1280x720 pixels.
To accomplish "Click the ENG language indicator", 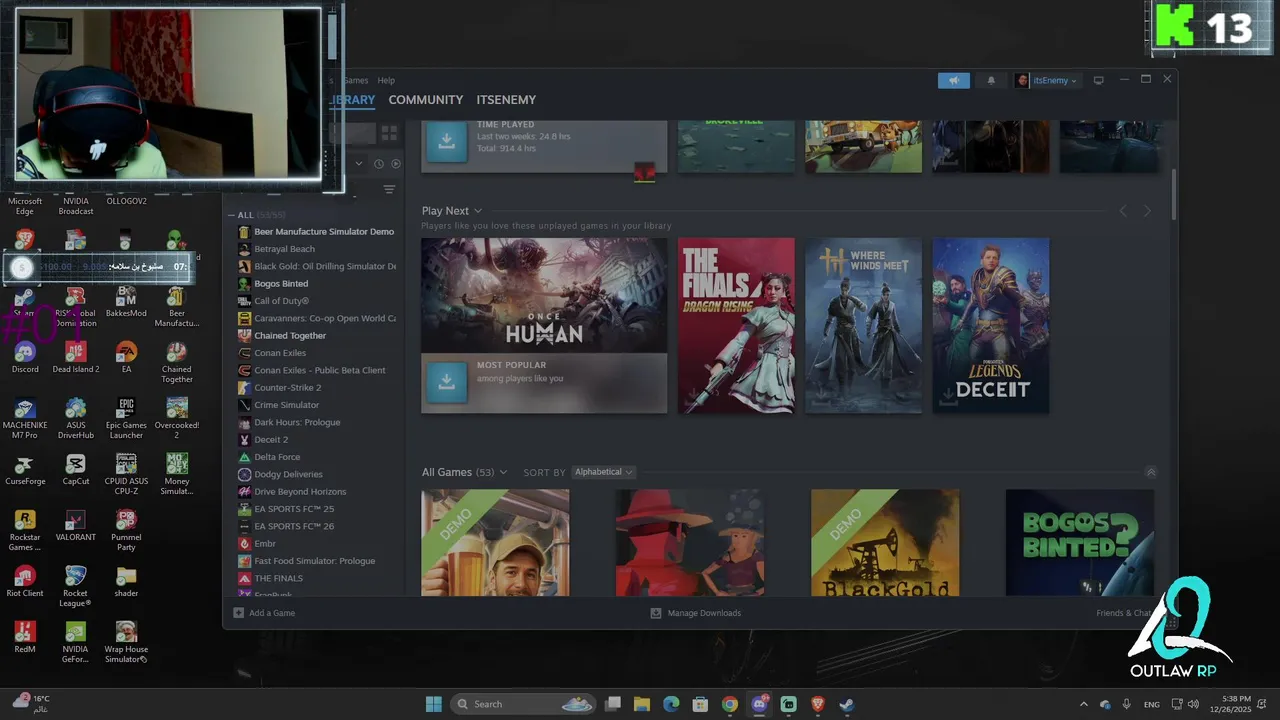I will 1152,705.
